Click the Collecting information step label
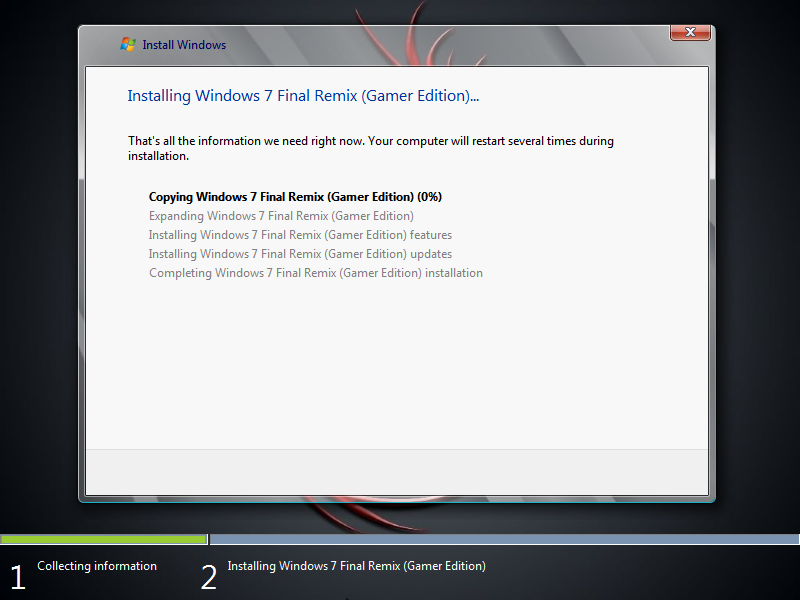Image resolution: width=800 pixels, height=600 pixels. (96, 566)
